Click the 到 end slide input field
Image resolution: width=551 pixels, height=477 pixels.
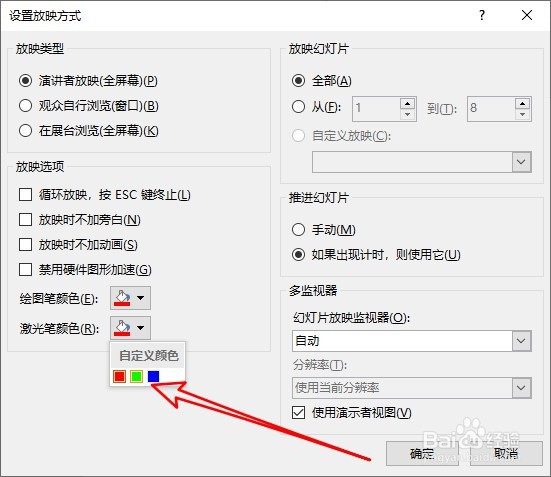tap(491, 109)
